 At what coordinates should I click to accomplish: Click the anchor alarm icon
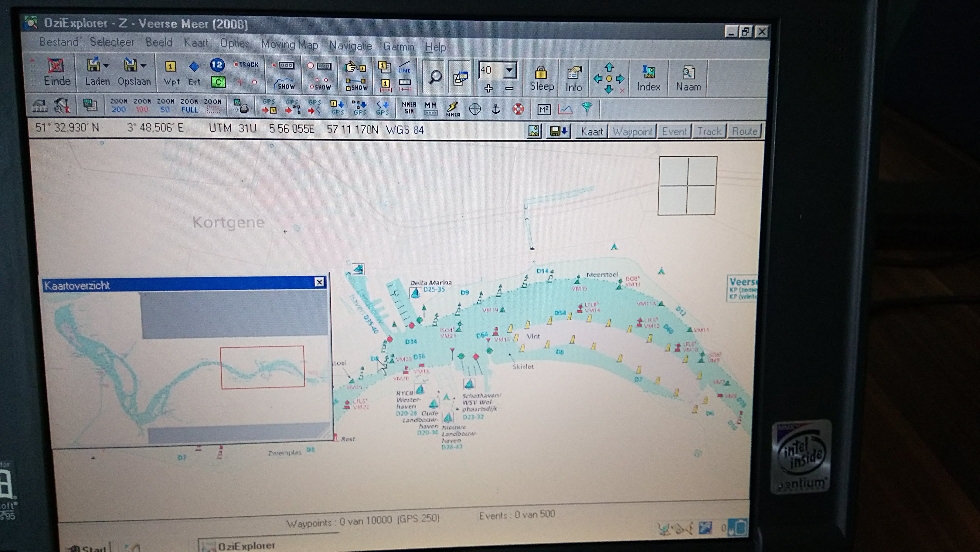click(x=496, y=109)
